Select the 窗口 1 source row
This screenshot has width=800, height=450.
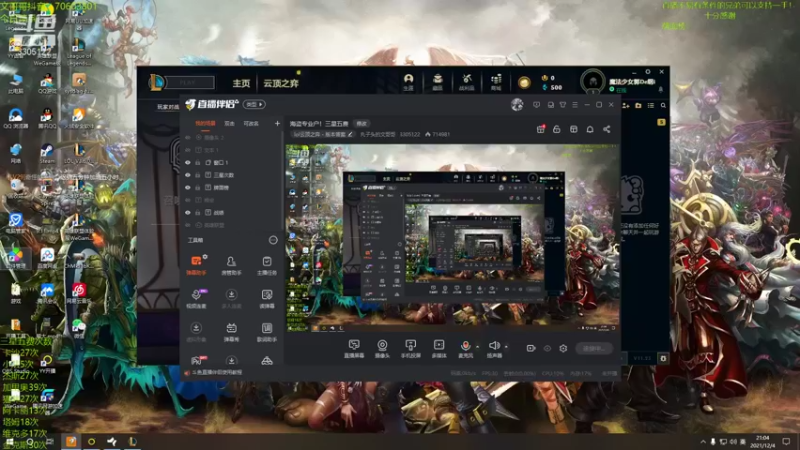coord(232,162)
